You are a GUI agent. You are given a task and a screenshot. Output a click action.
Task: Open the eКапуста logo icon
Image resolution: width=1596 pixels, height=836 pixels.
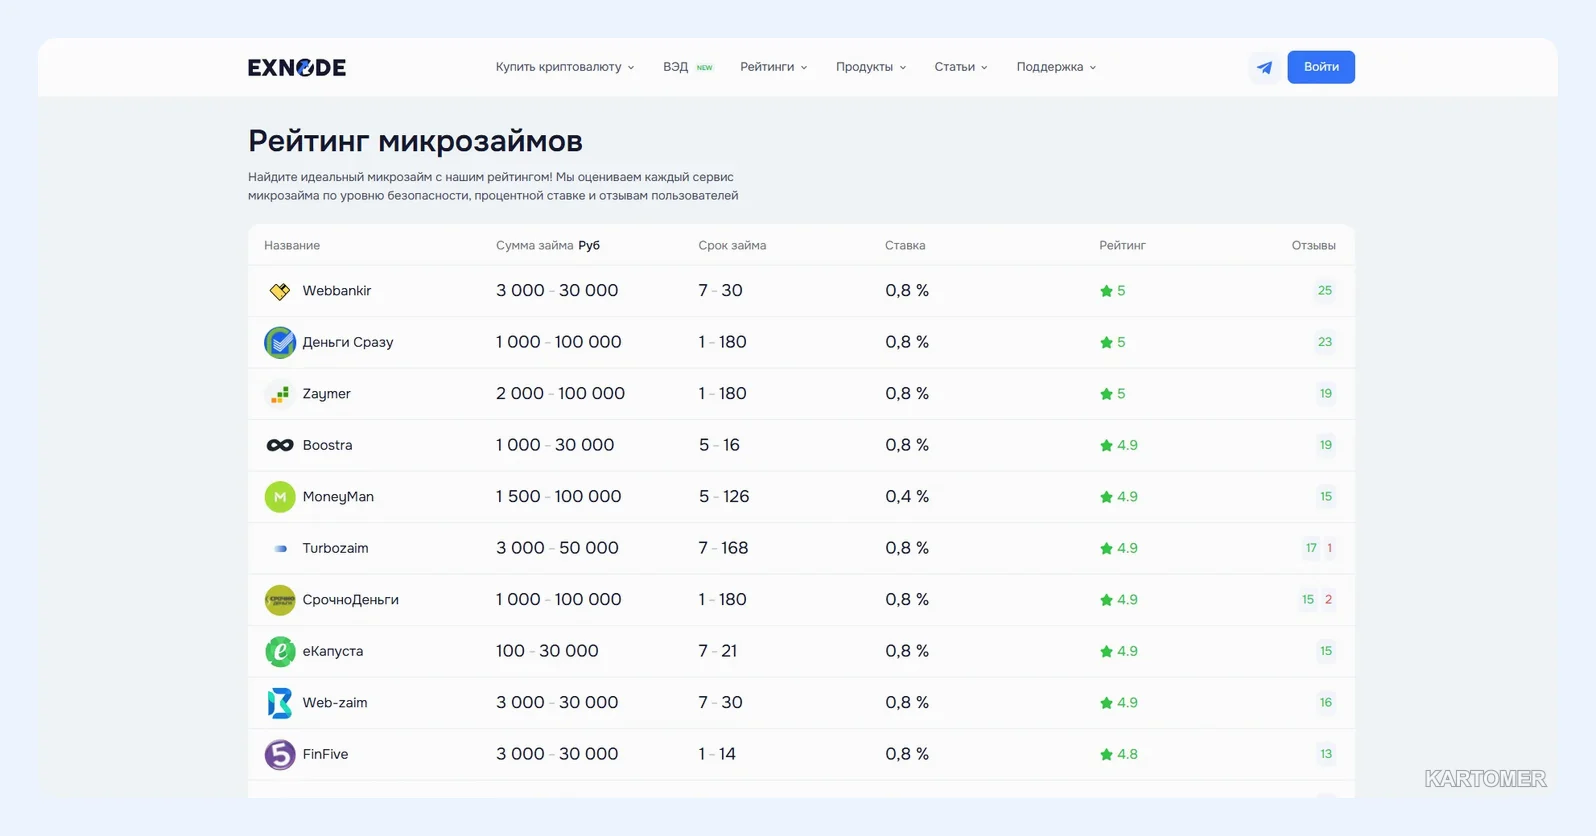(280, 651)
